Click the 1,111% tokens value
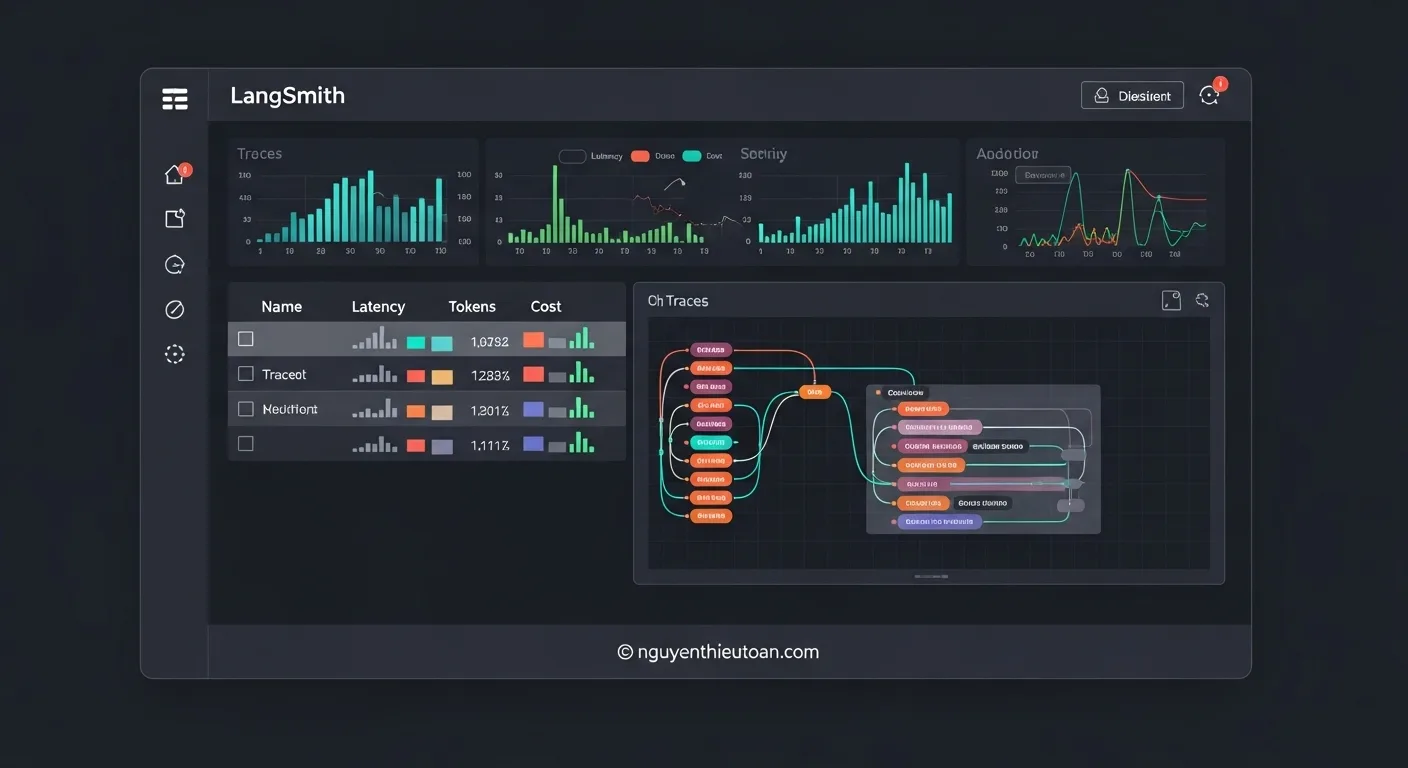The height and width of the screenshot is (768, 1408). [x=490, y=446]
